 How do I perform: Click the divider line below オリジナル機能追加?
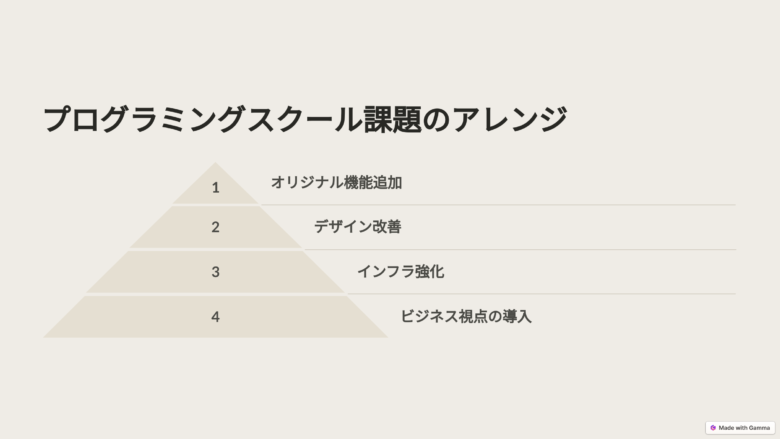(x=500, y=205)
